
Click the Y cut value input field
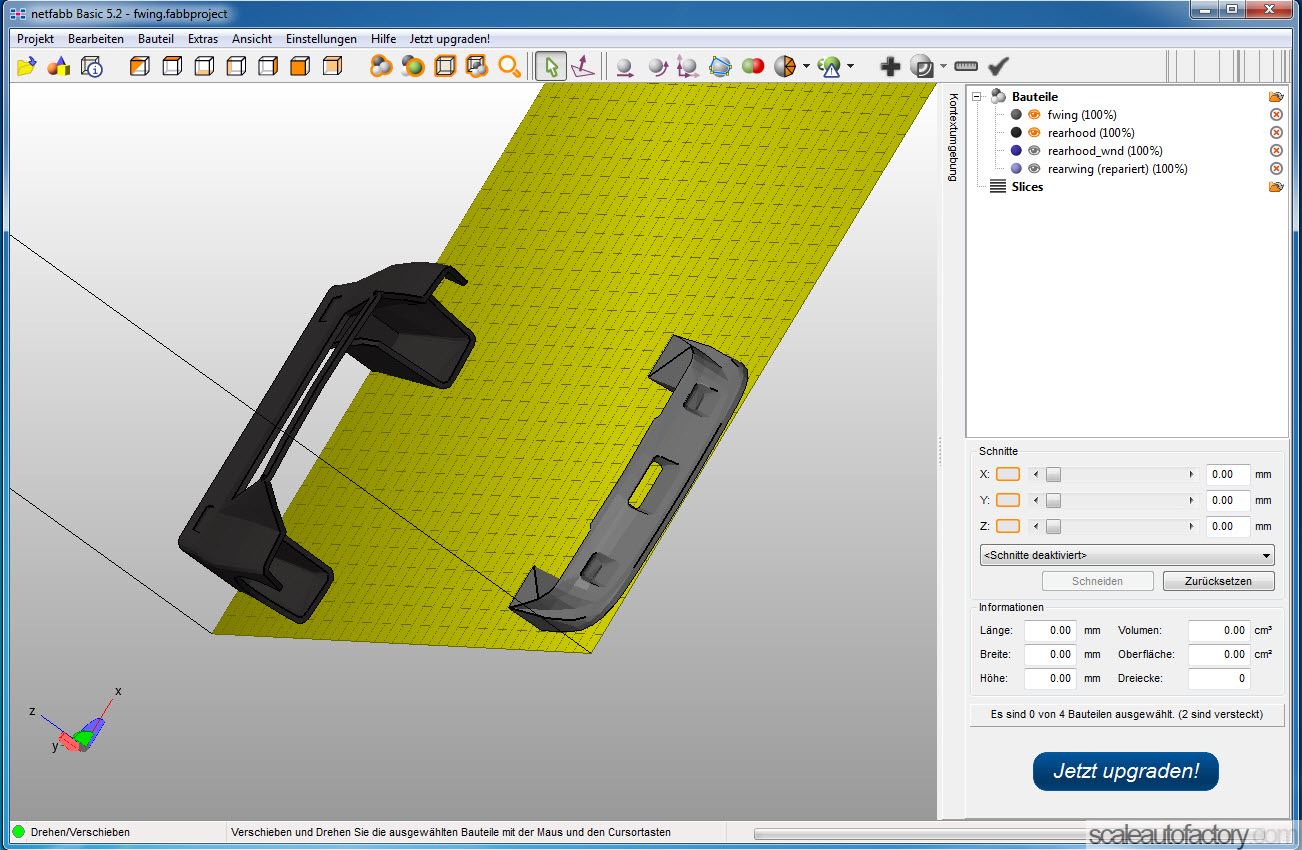click(1227, 500)
